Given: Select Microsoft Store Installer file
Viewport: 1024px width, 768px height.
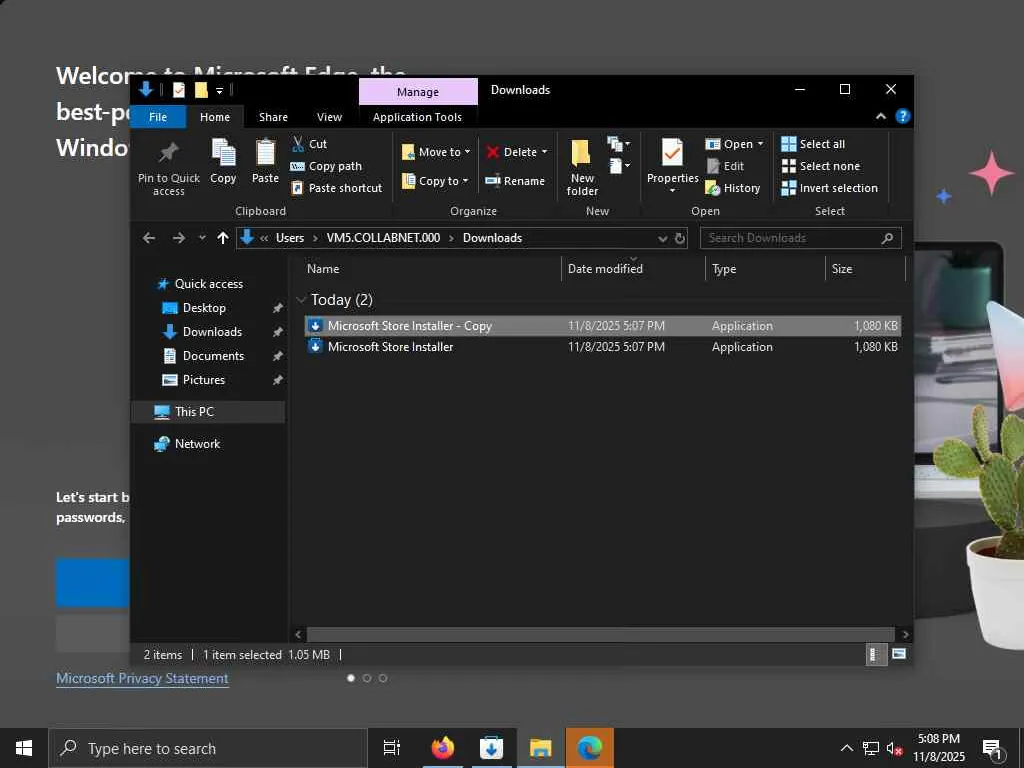Looking at the screenshot, I should click(x=602, y=347).
